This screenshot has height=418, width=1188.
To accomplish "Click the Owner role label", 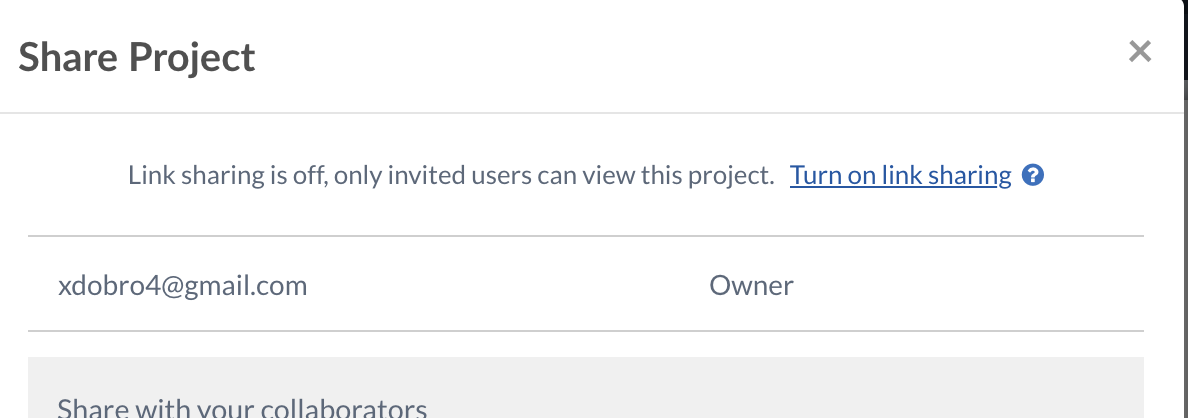I will coord(751,286).
